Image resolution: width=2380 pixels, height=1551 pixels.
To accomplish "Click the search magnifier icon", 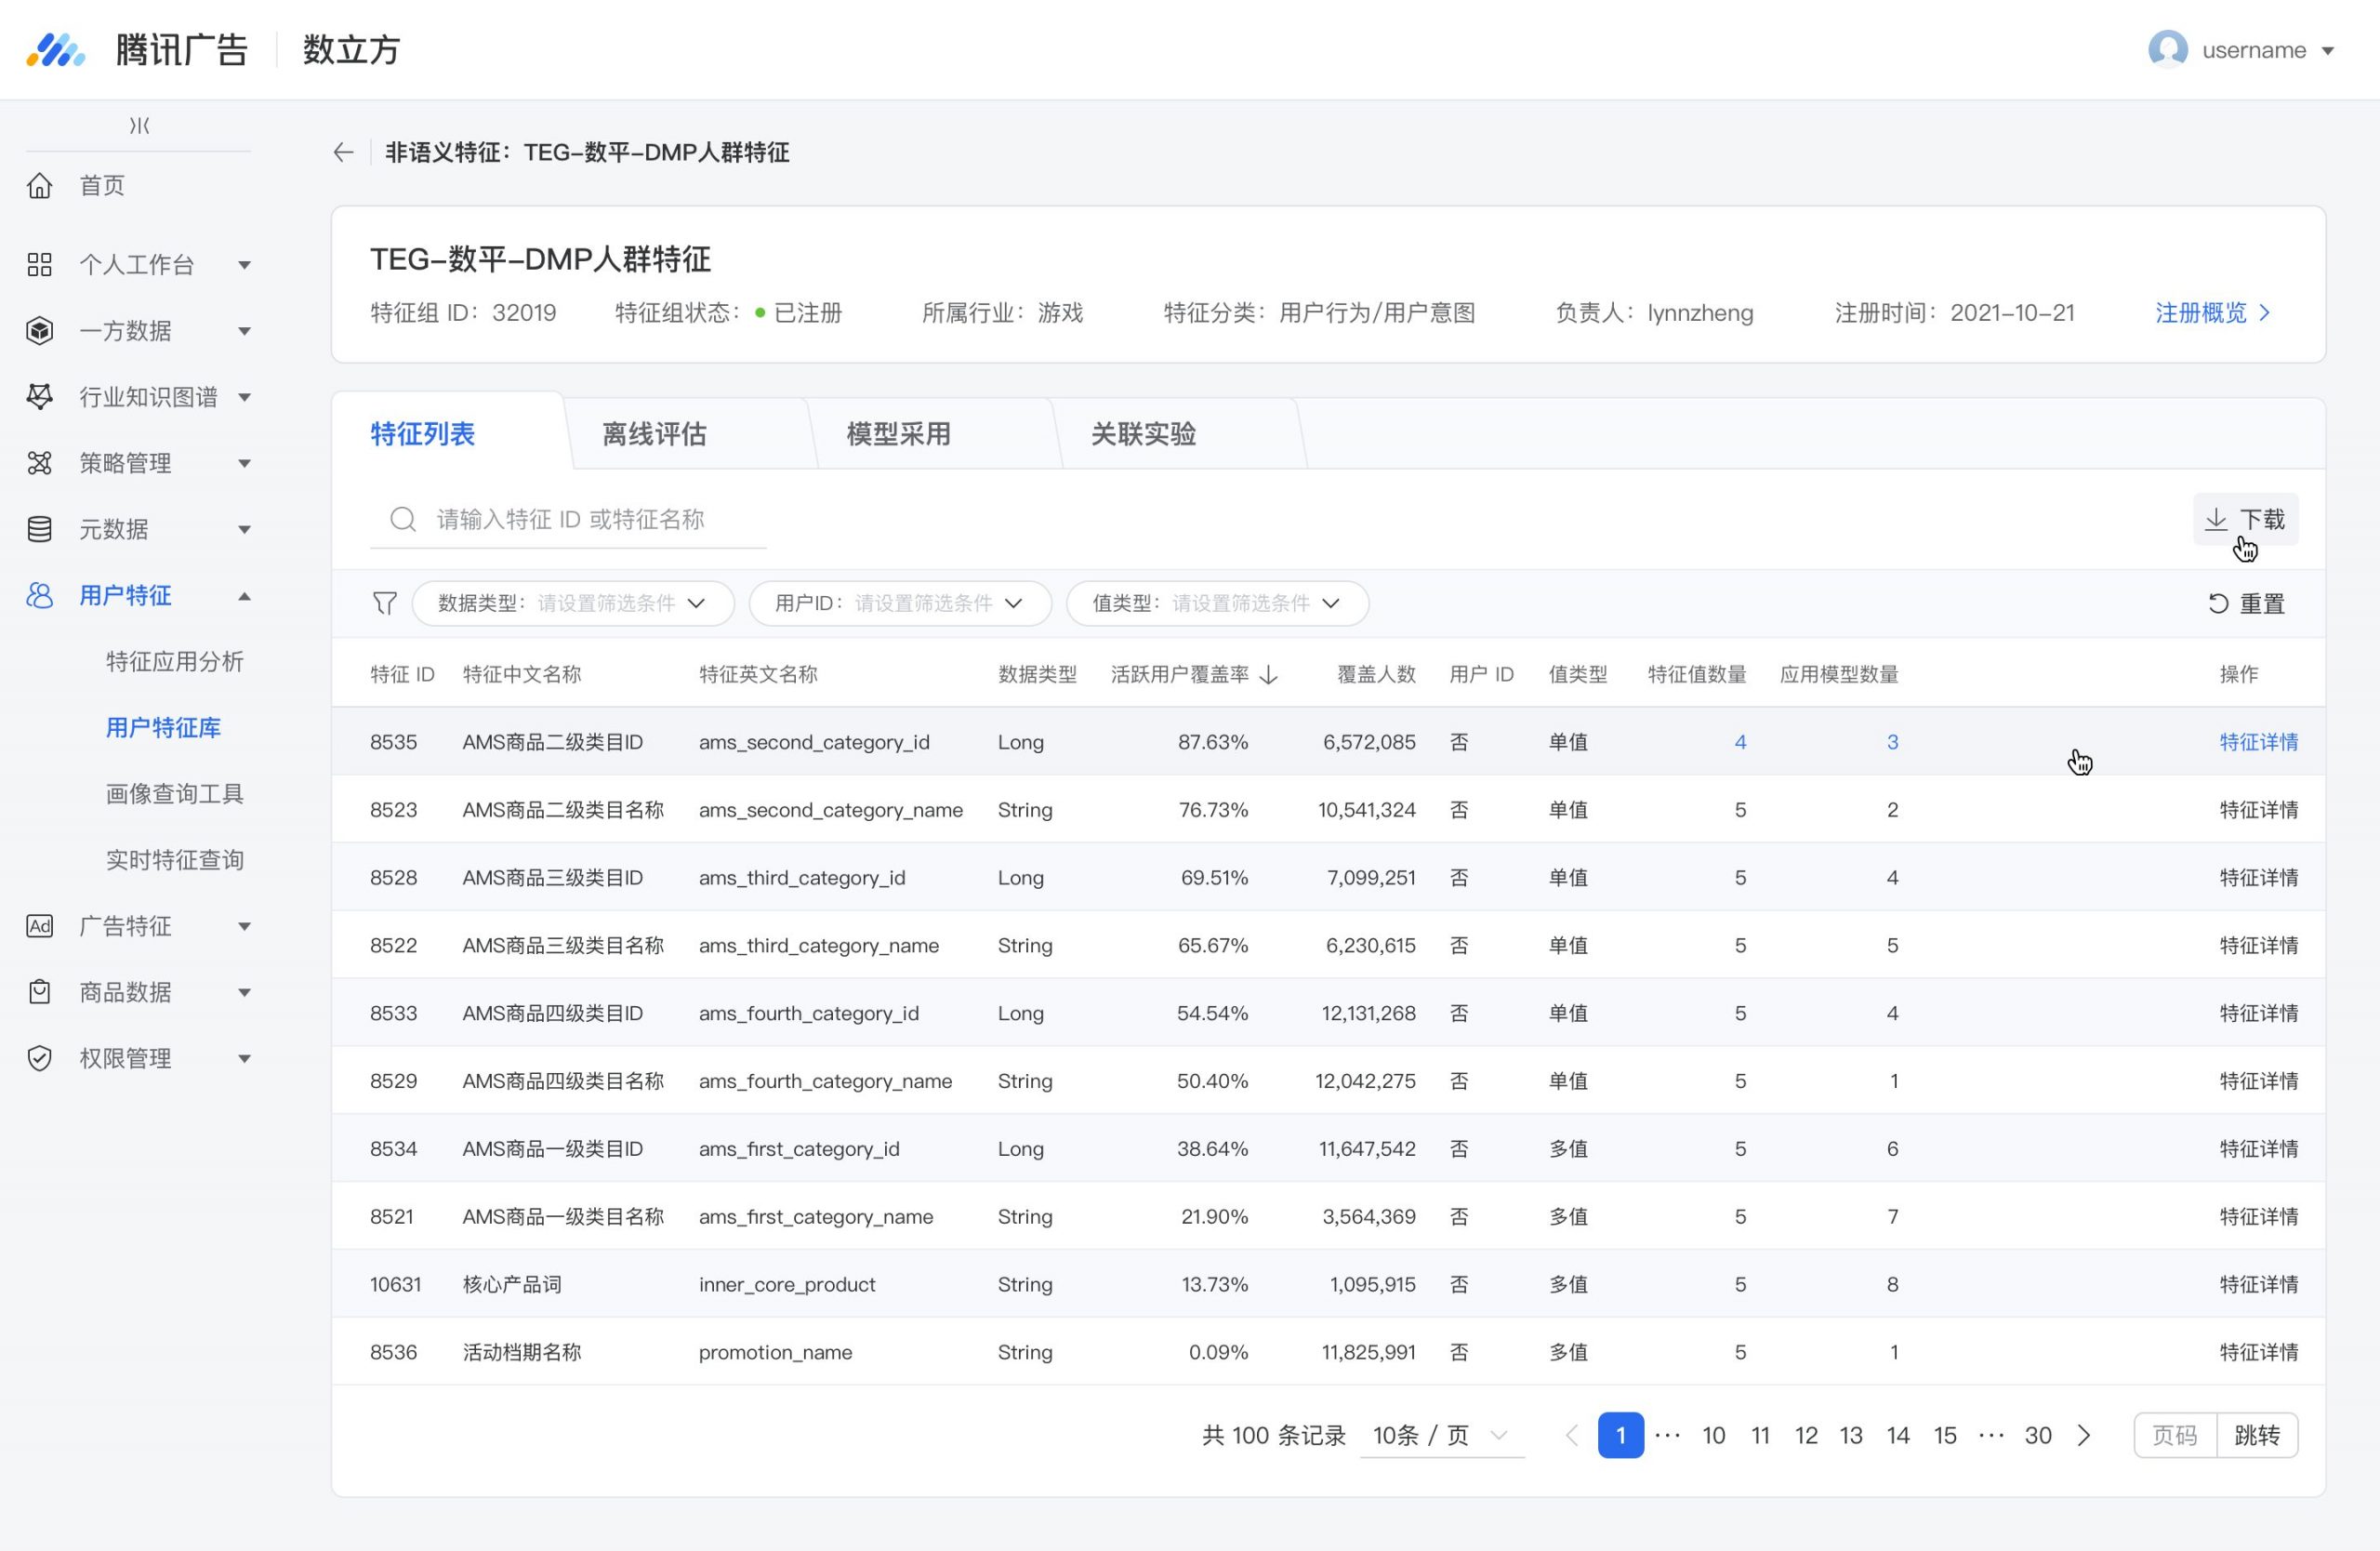I will point(403,519).
